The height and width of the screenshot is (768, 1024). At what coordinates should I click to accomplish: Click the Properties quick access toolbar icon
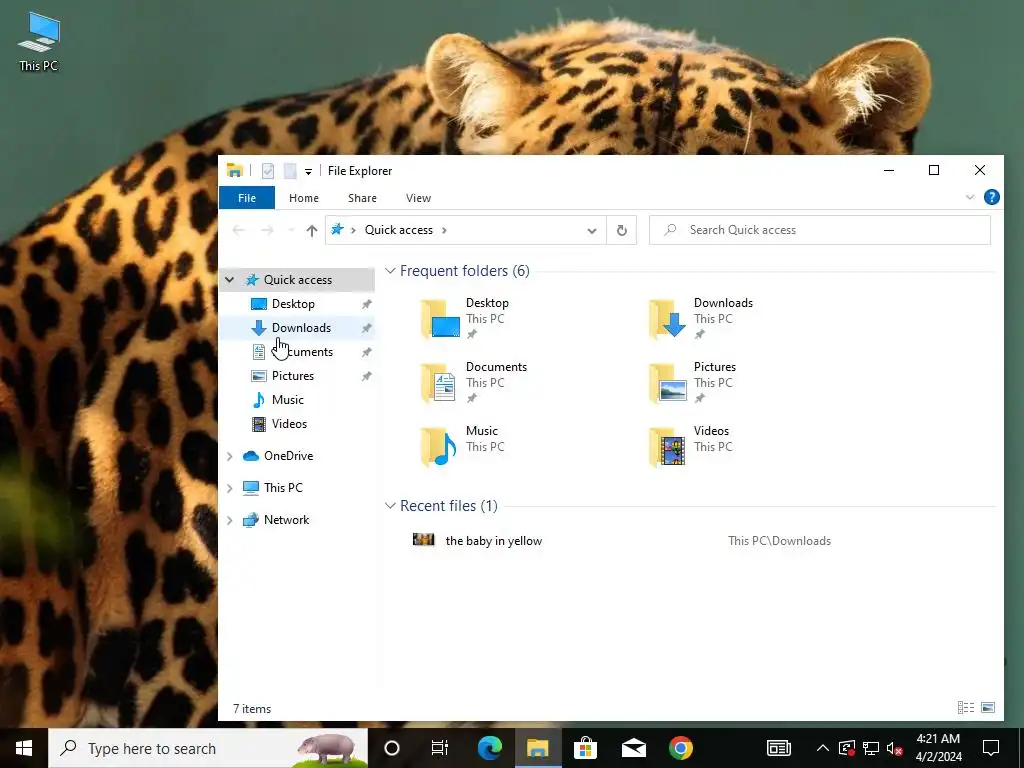(268, 171)
